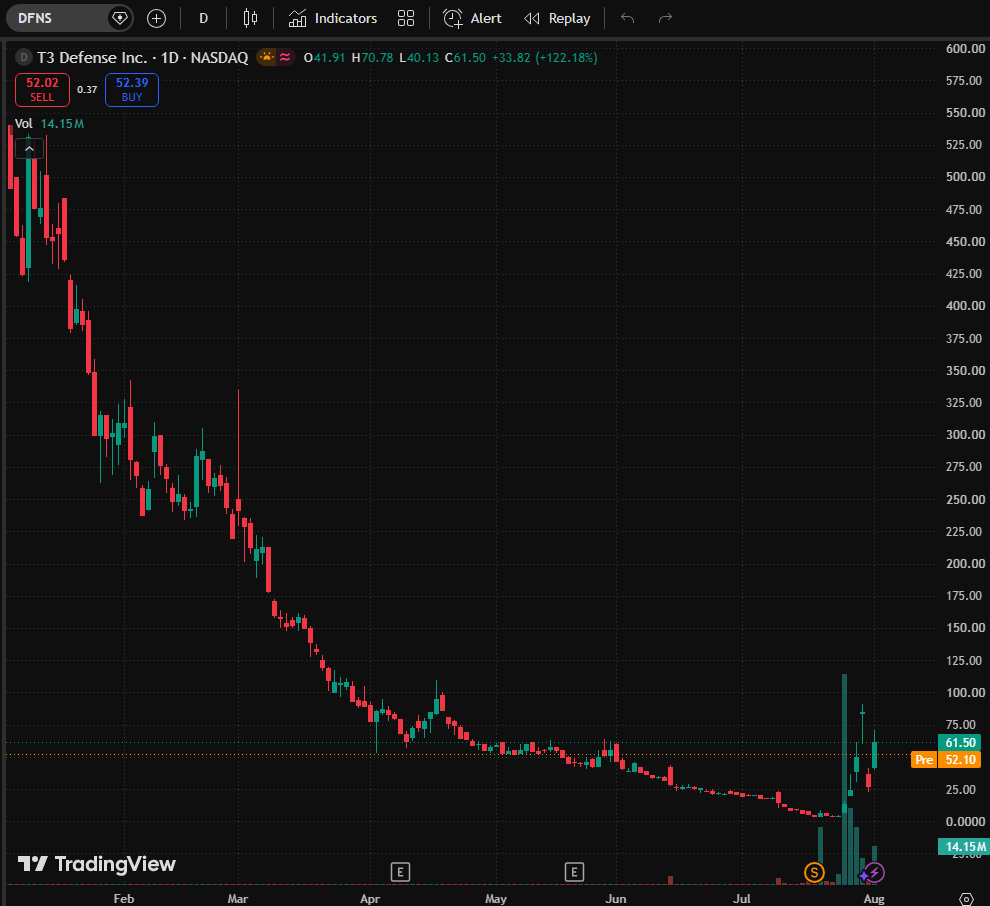Click the late May earnings E marker
The width and height of the screenshot is (990, 906).
point(574,873)
